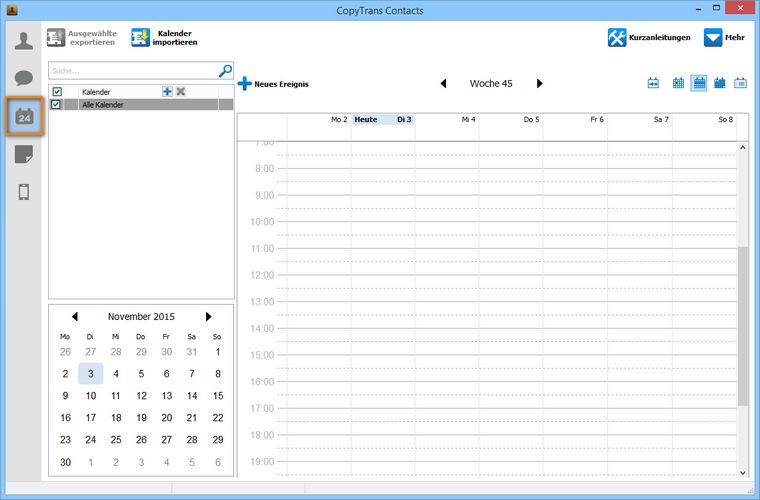Screen dimensions: 760x500
Task: Select November 24 in the mini calendar
Action: (x=91, y=440)
